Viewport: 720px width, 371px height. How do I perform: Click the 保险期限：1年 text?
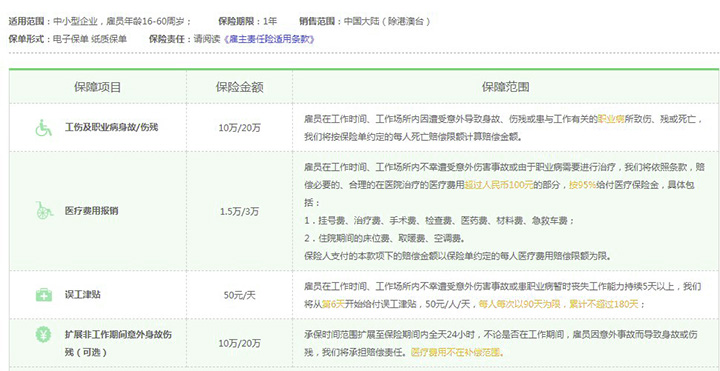248,21
